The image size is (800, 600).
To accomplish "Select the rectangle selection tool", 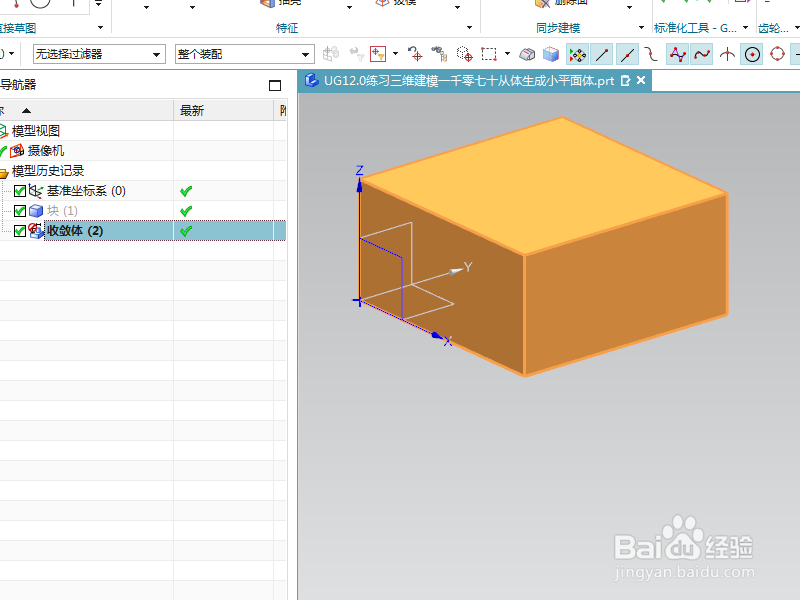I will [x=489, y=54].
